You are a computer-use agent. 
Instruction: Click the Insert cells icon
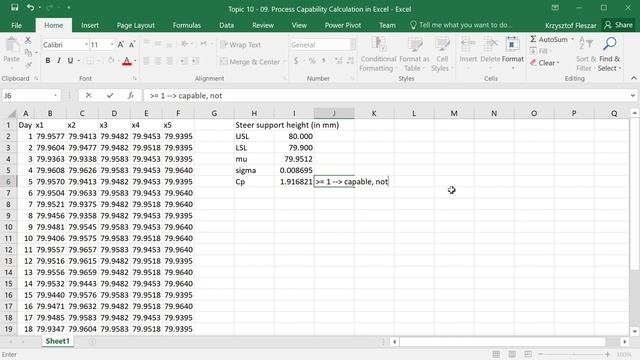pos(468,44)
